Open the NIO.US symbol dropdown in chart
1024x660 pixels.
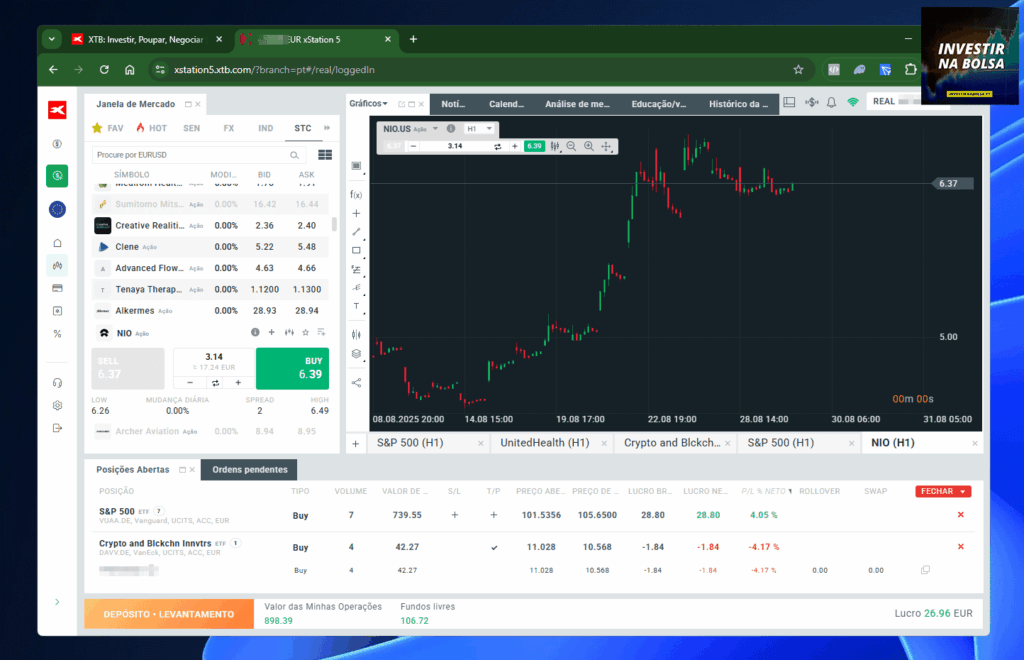click(435, 129)
